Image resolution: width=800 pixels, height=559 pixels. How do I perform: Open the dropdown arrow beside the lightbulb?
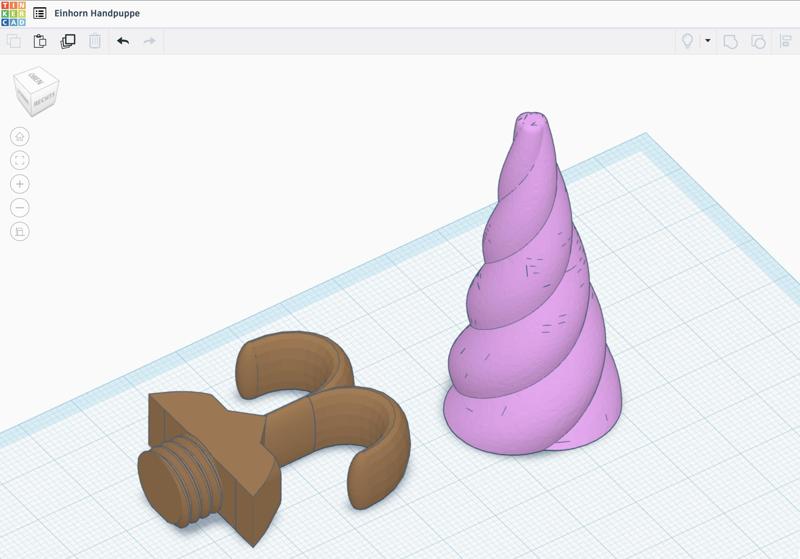pyautogui.click(x=708, y=40)
